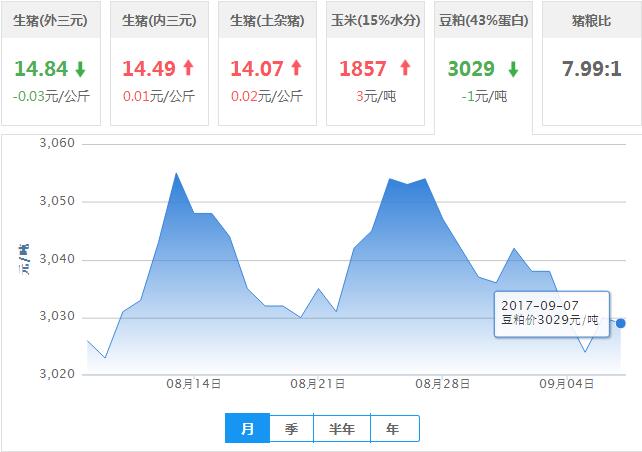Click the 3,030 y-axis label

(57, 316)
